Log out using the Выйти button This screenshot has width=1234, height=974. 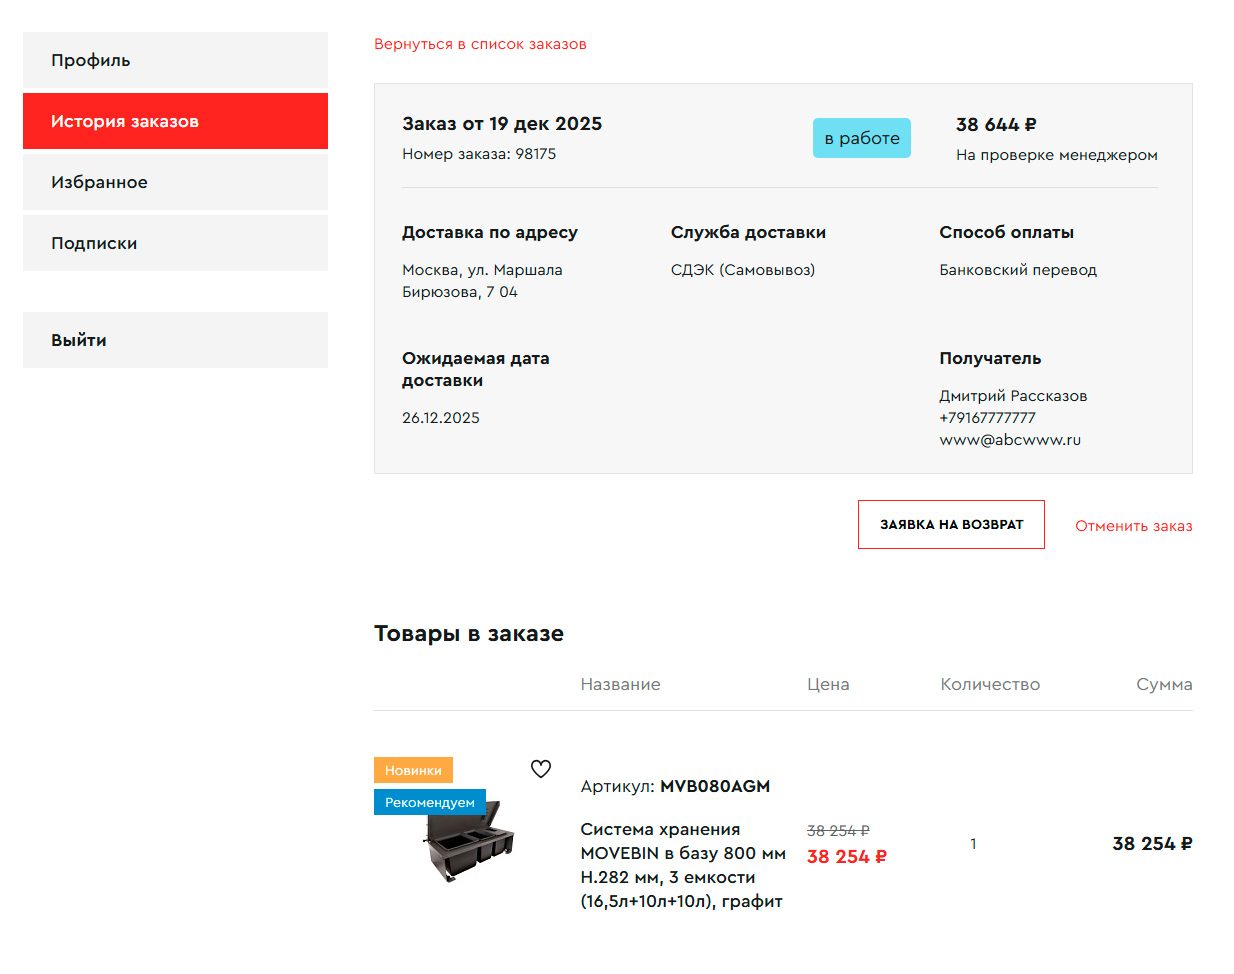(175, 340)
